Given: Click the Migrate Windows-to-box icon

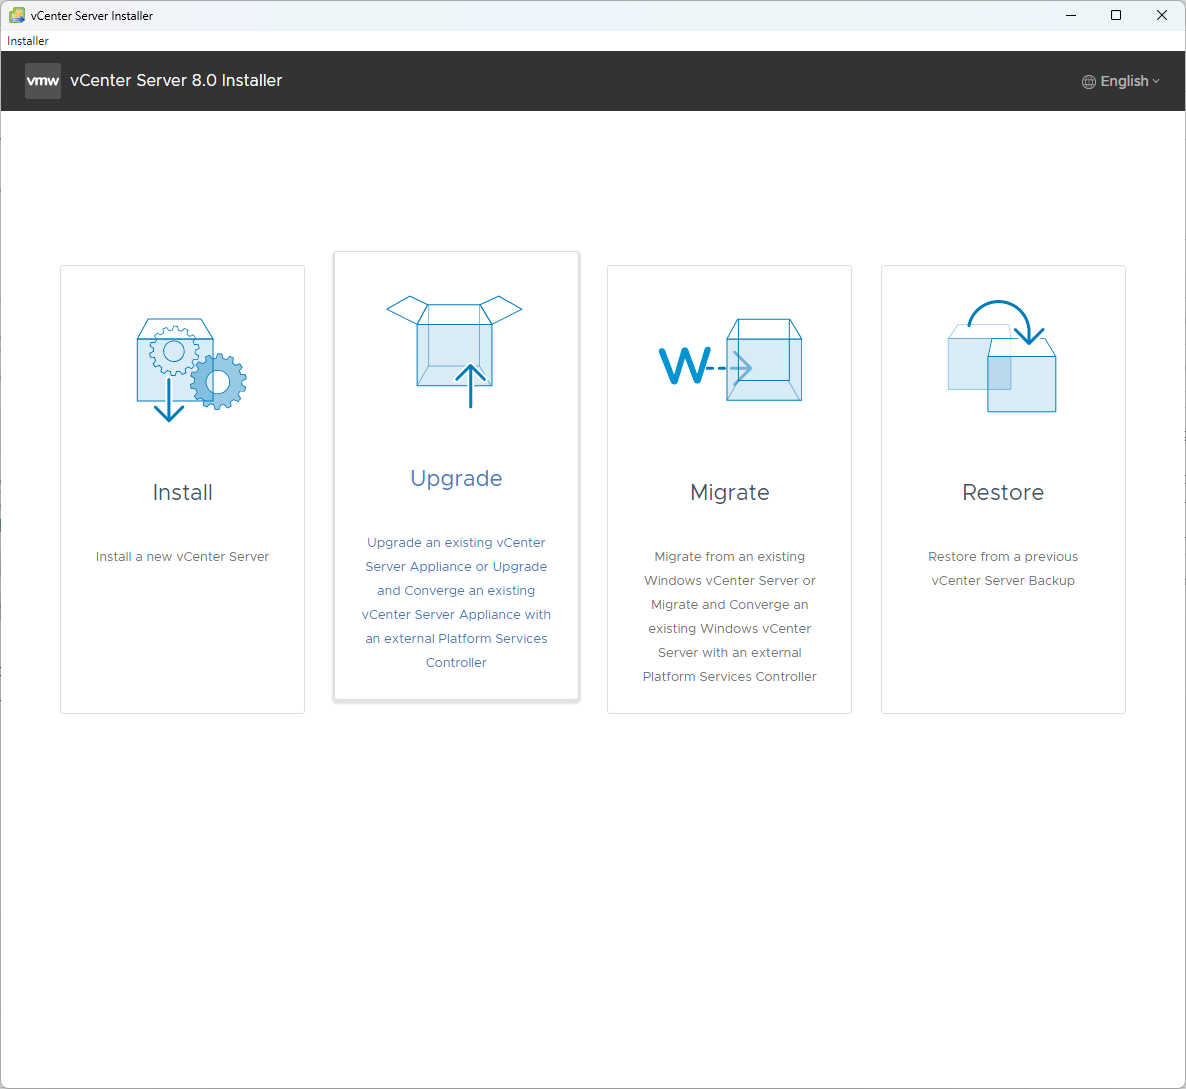Looking at the screenshot, I should 730,360.
